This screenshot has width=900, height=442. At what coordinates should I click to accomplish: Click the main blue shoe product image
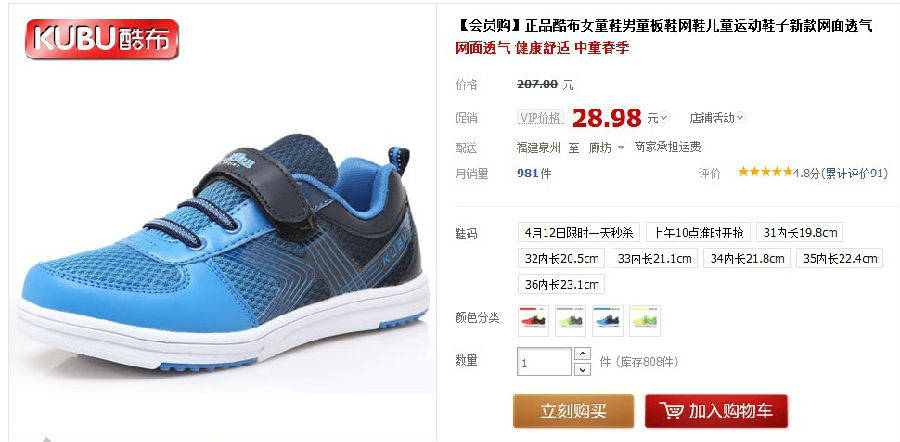point(222,253)
